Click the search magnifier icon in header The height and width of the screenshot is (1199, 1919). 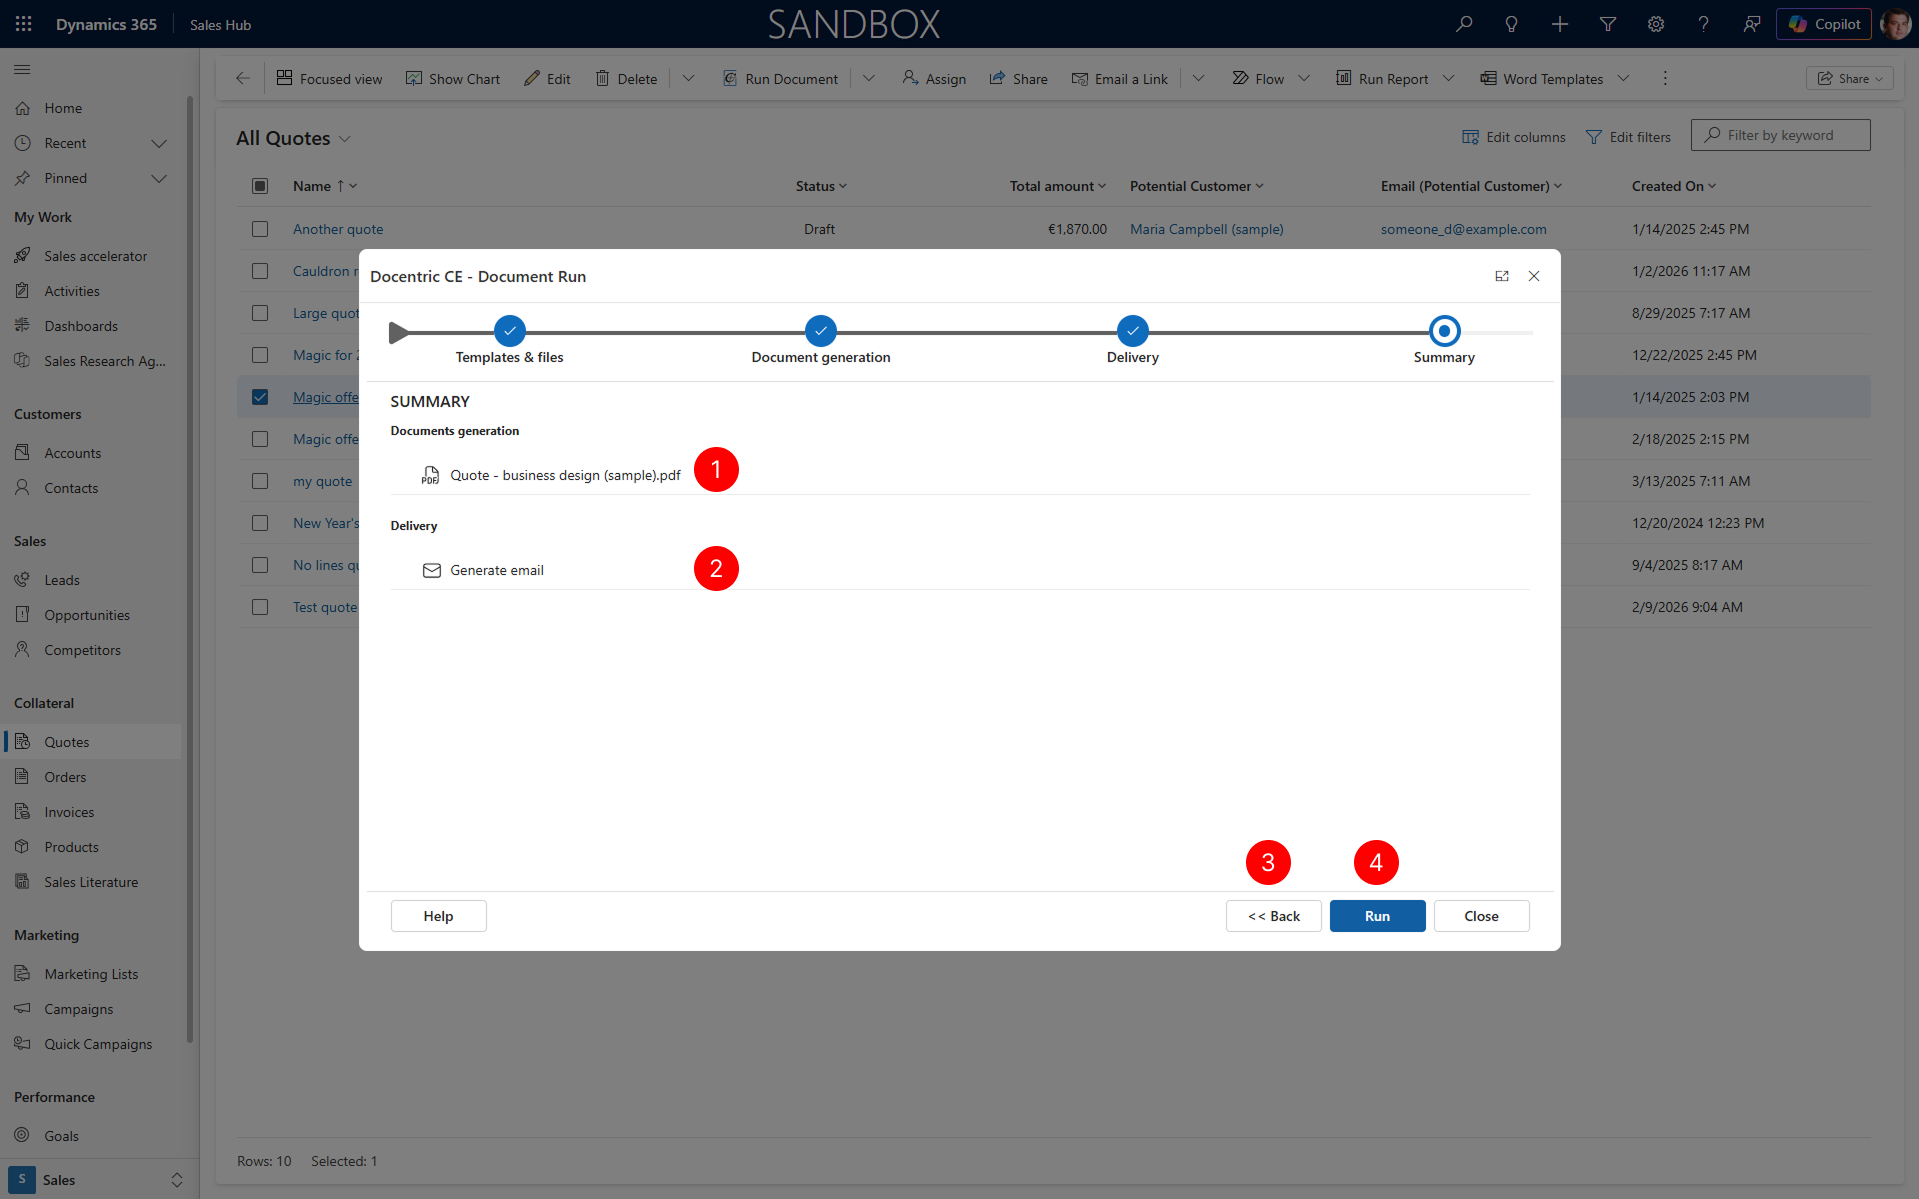(x=1464, y=24)
